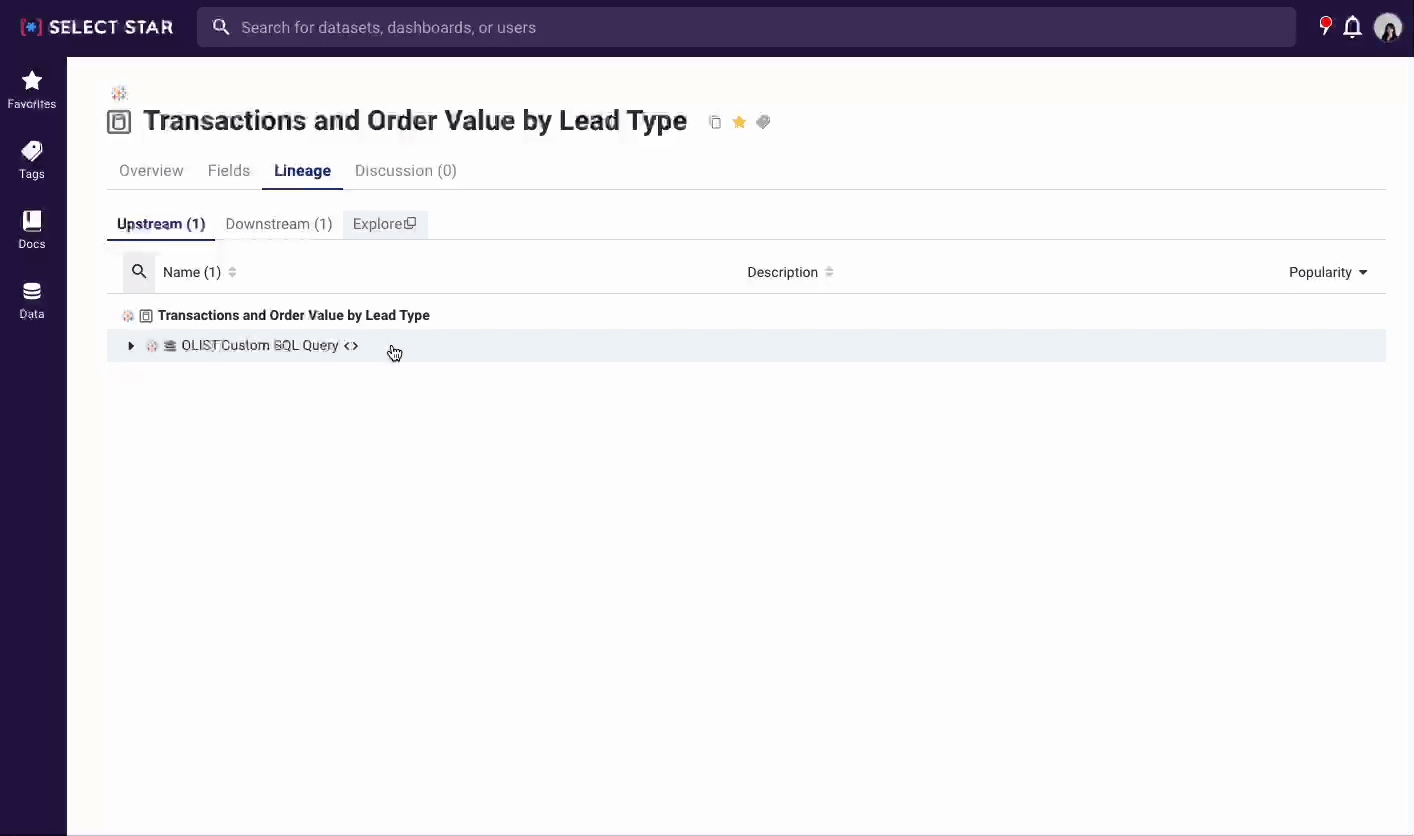Open Tags in the left sidebar

[32, 159]
